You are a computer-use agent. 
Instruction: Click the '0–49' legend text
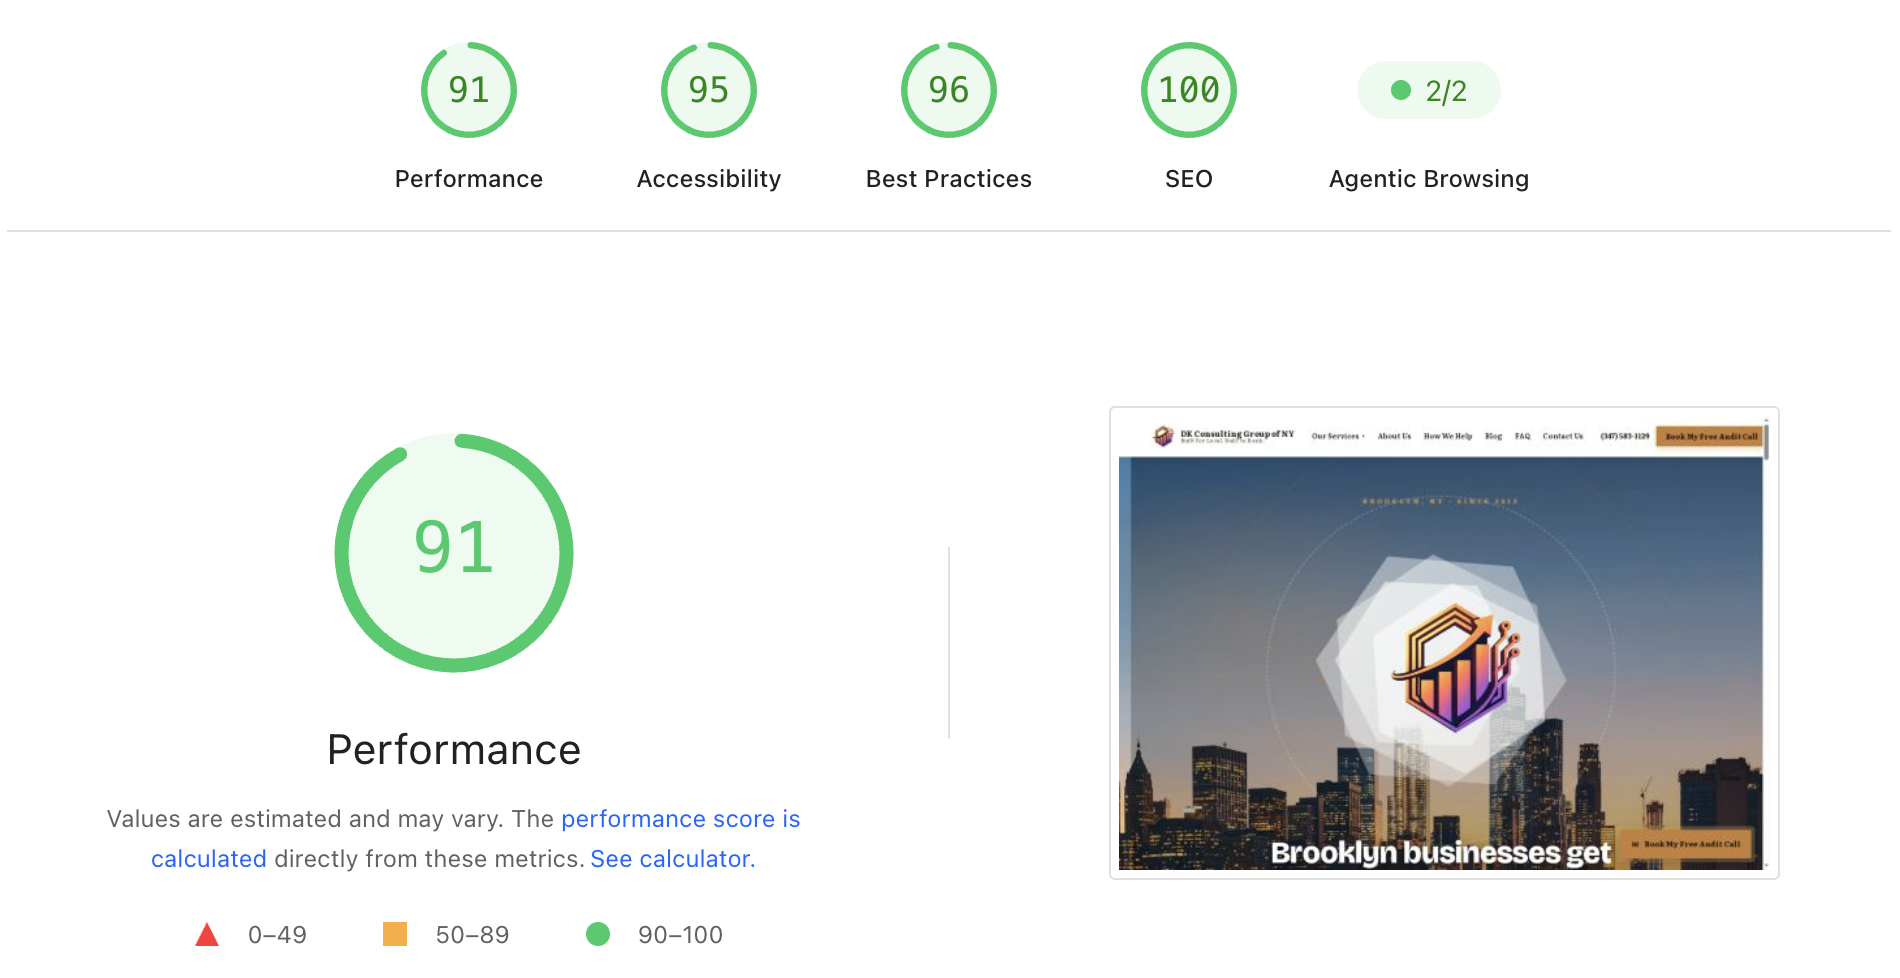tap(278, 935)
